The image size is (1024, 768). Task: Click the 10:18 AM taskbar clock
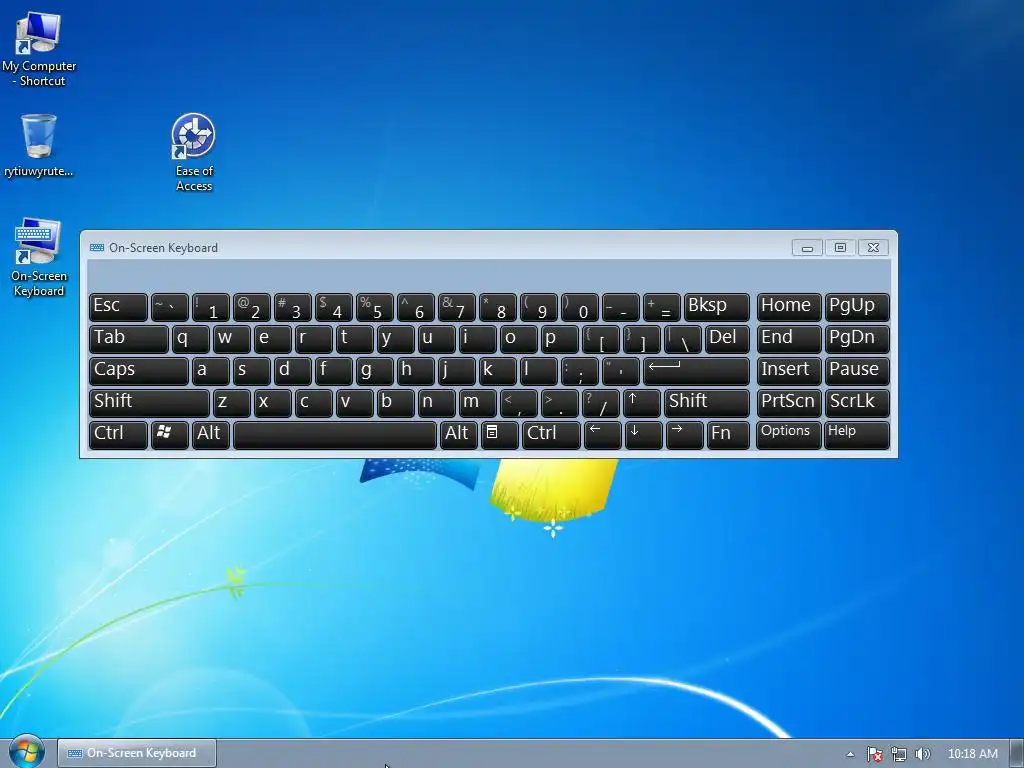point(972,754)
